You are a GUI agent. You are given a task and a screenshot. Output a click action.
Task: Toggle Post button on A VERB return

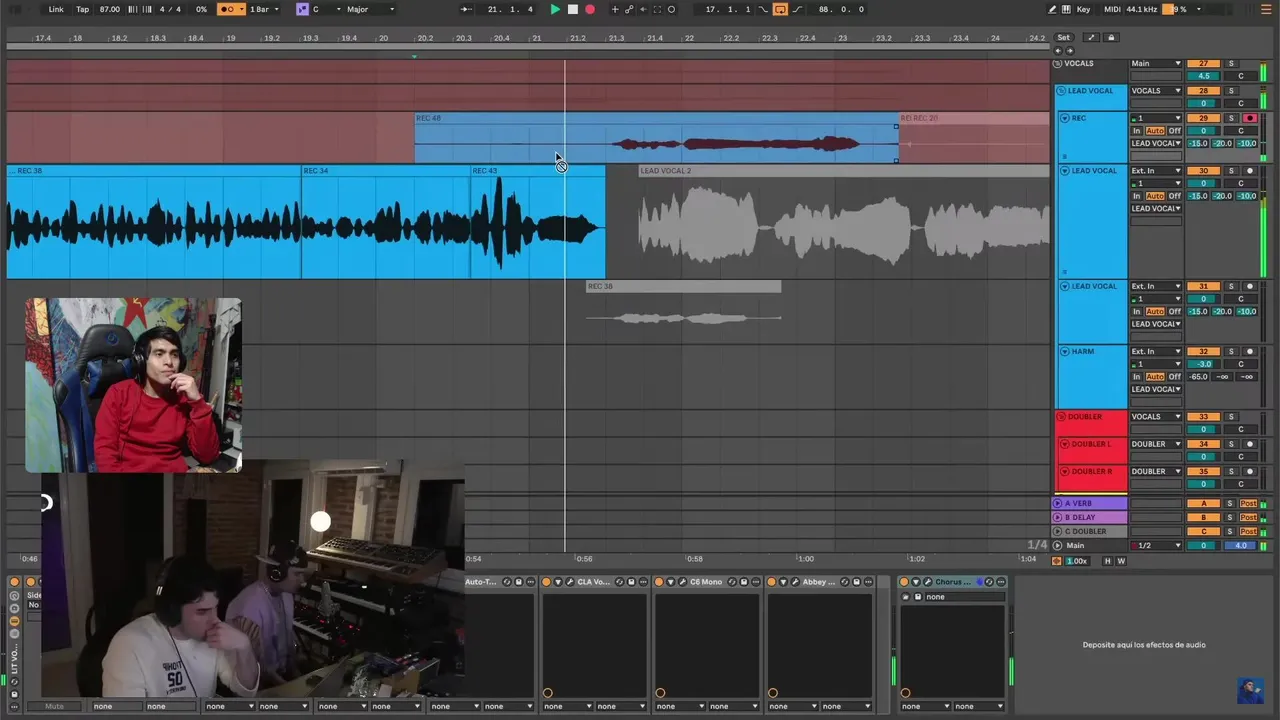click(x=1248, y=503)
